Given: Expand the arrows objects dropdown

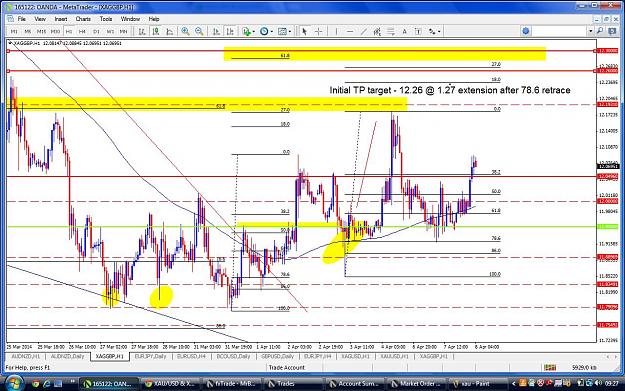Looking at the screenshot, I should tap(439, 31).
